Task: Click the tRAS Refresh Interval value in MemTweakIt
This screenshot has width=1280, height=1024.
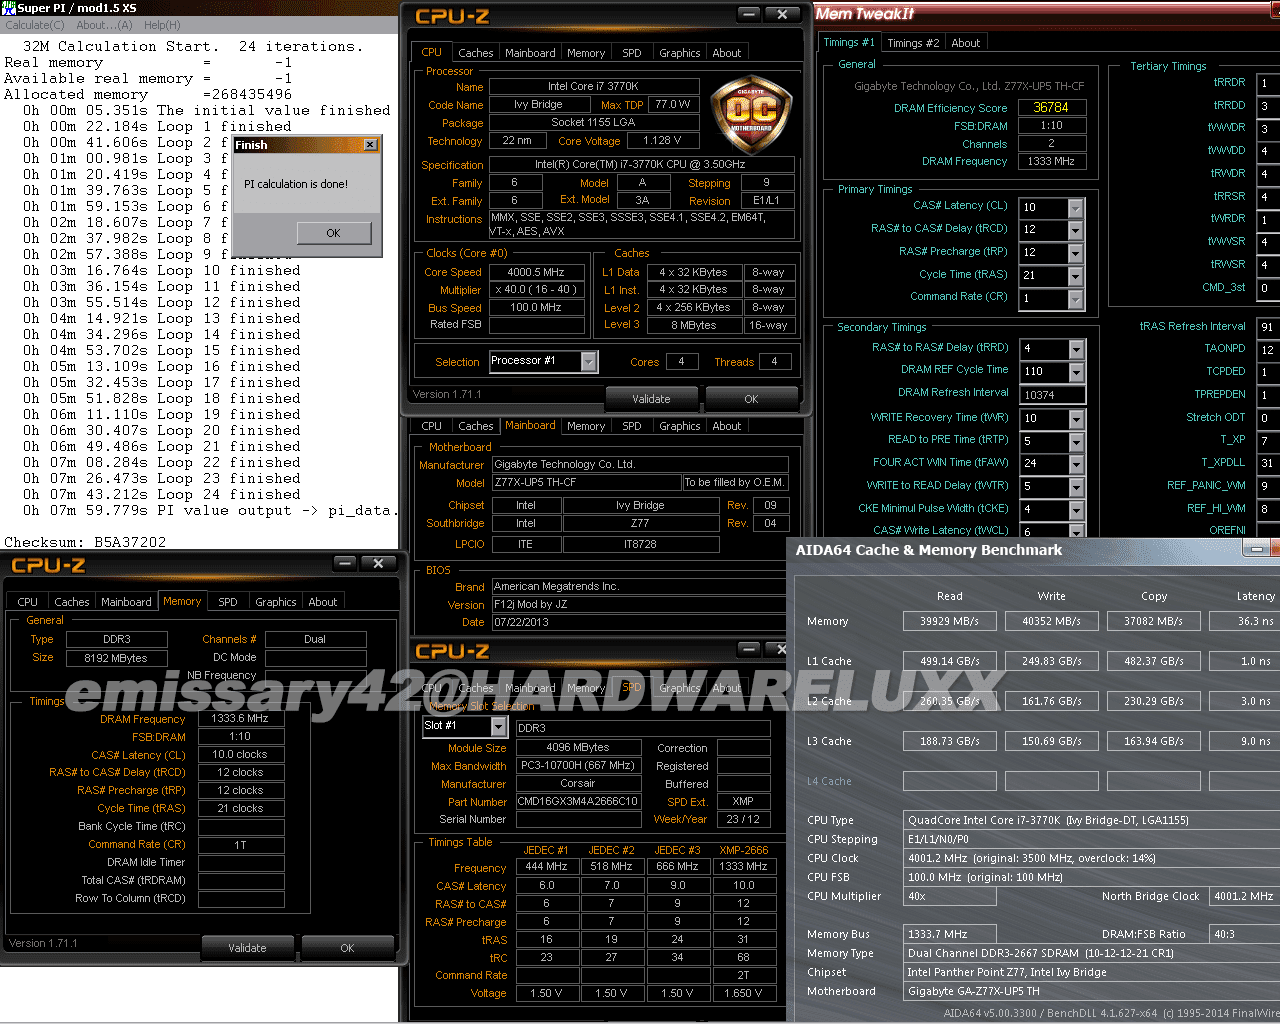Action: pyautogui.click(x=1267, y=327)
